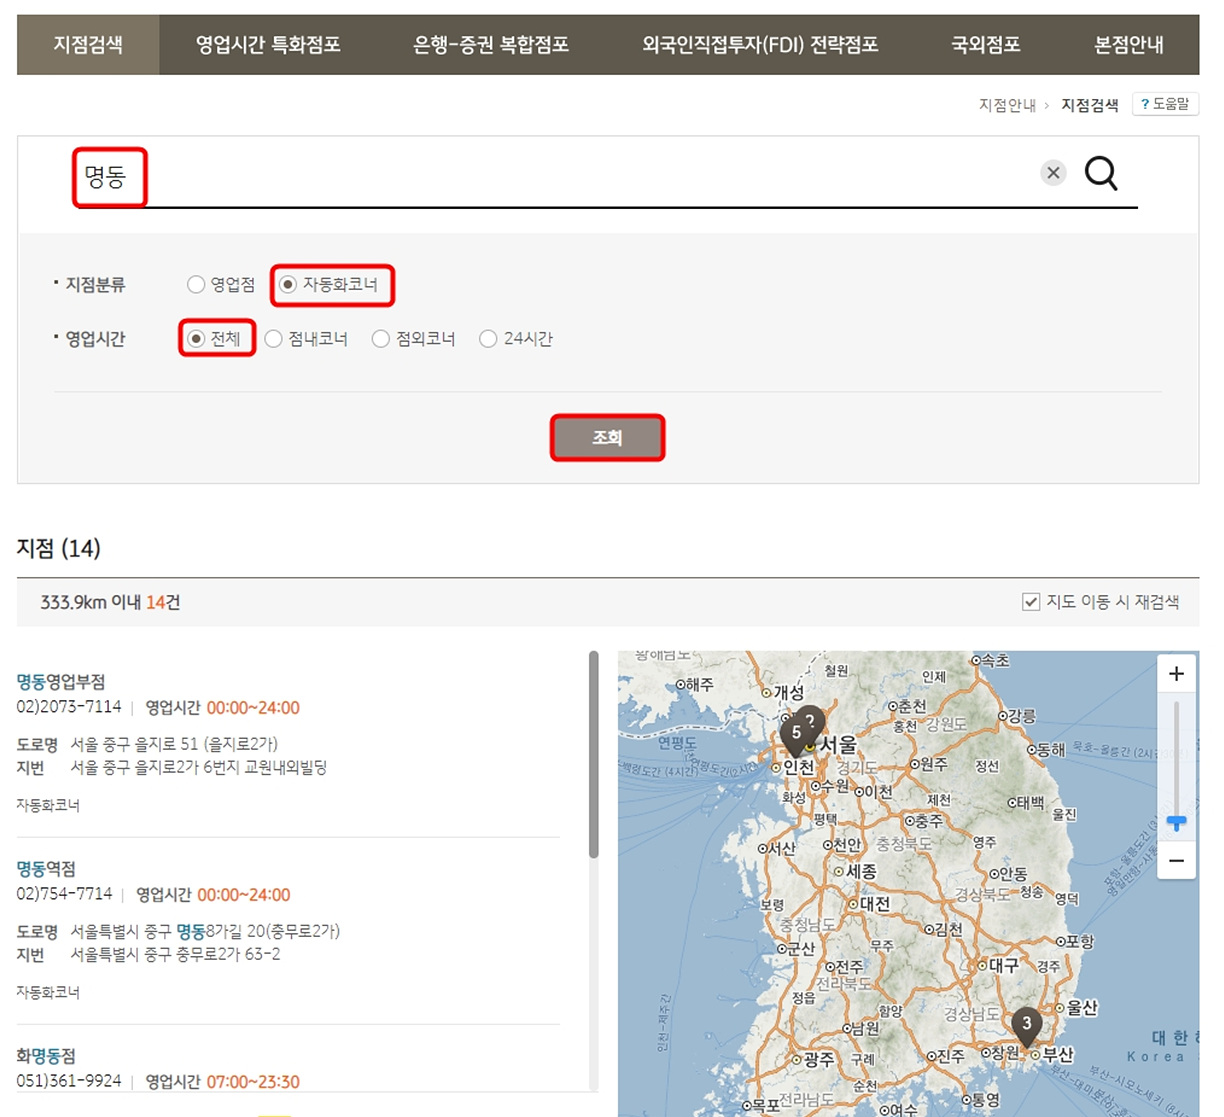Image resolution: width=1224 pixels, height=1117 pixels.
Task: Click address 서울 중구 을지로 51 (을지로2가)
Action: click(174, 744)
